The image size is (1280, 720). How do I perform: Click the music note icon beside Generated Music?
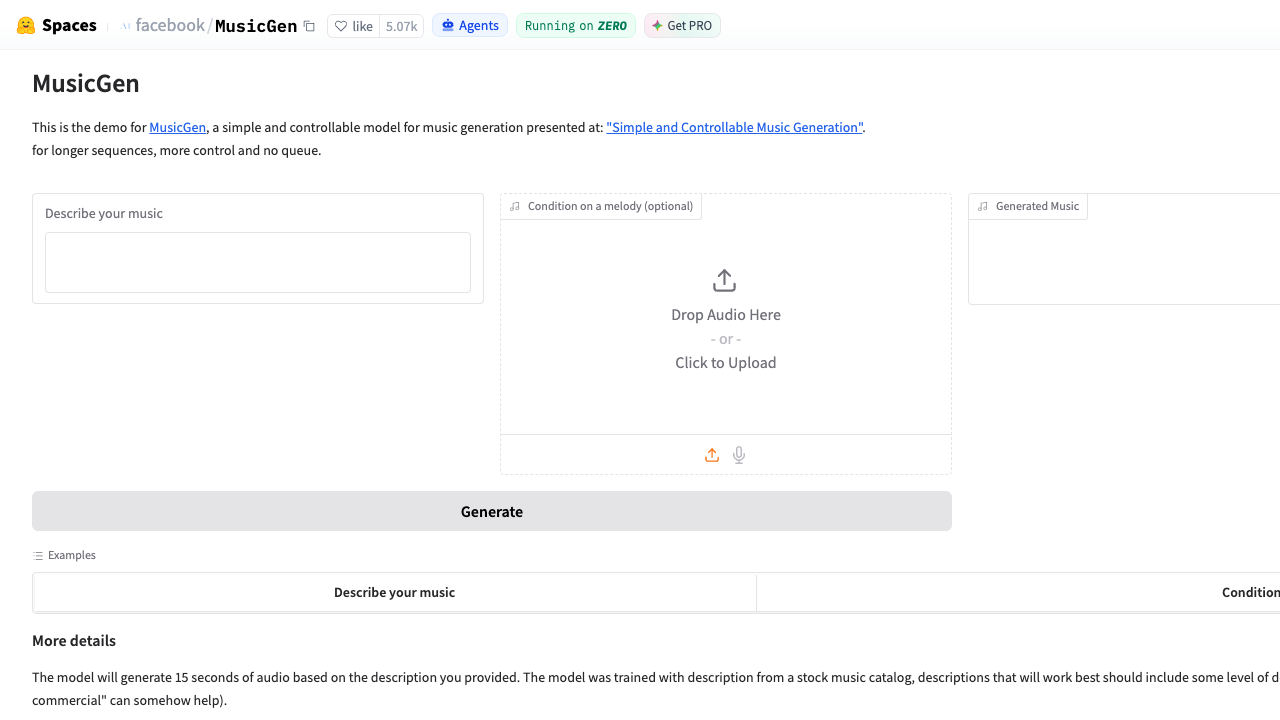point(983,206)
